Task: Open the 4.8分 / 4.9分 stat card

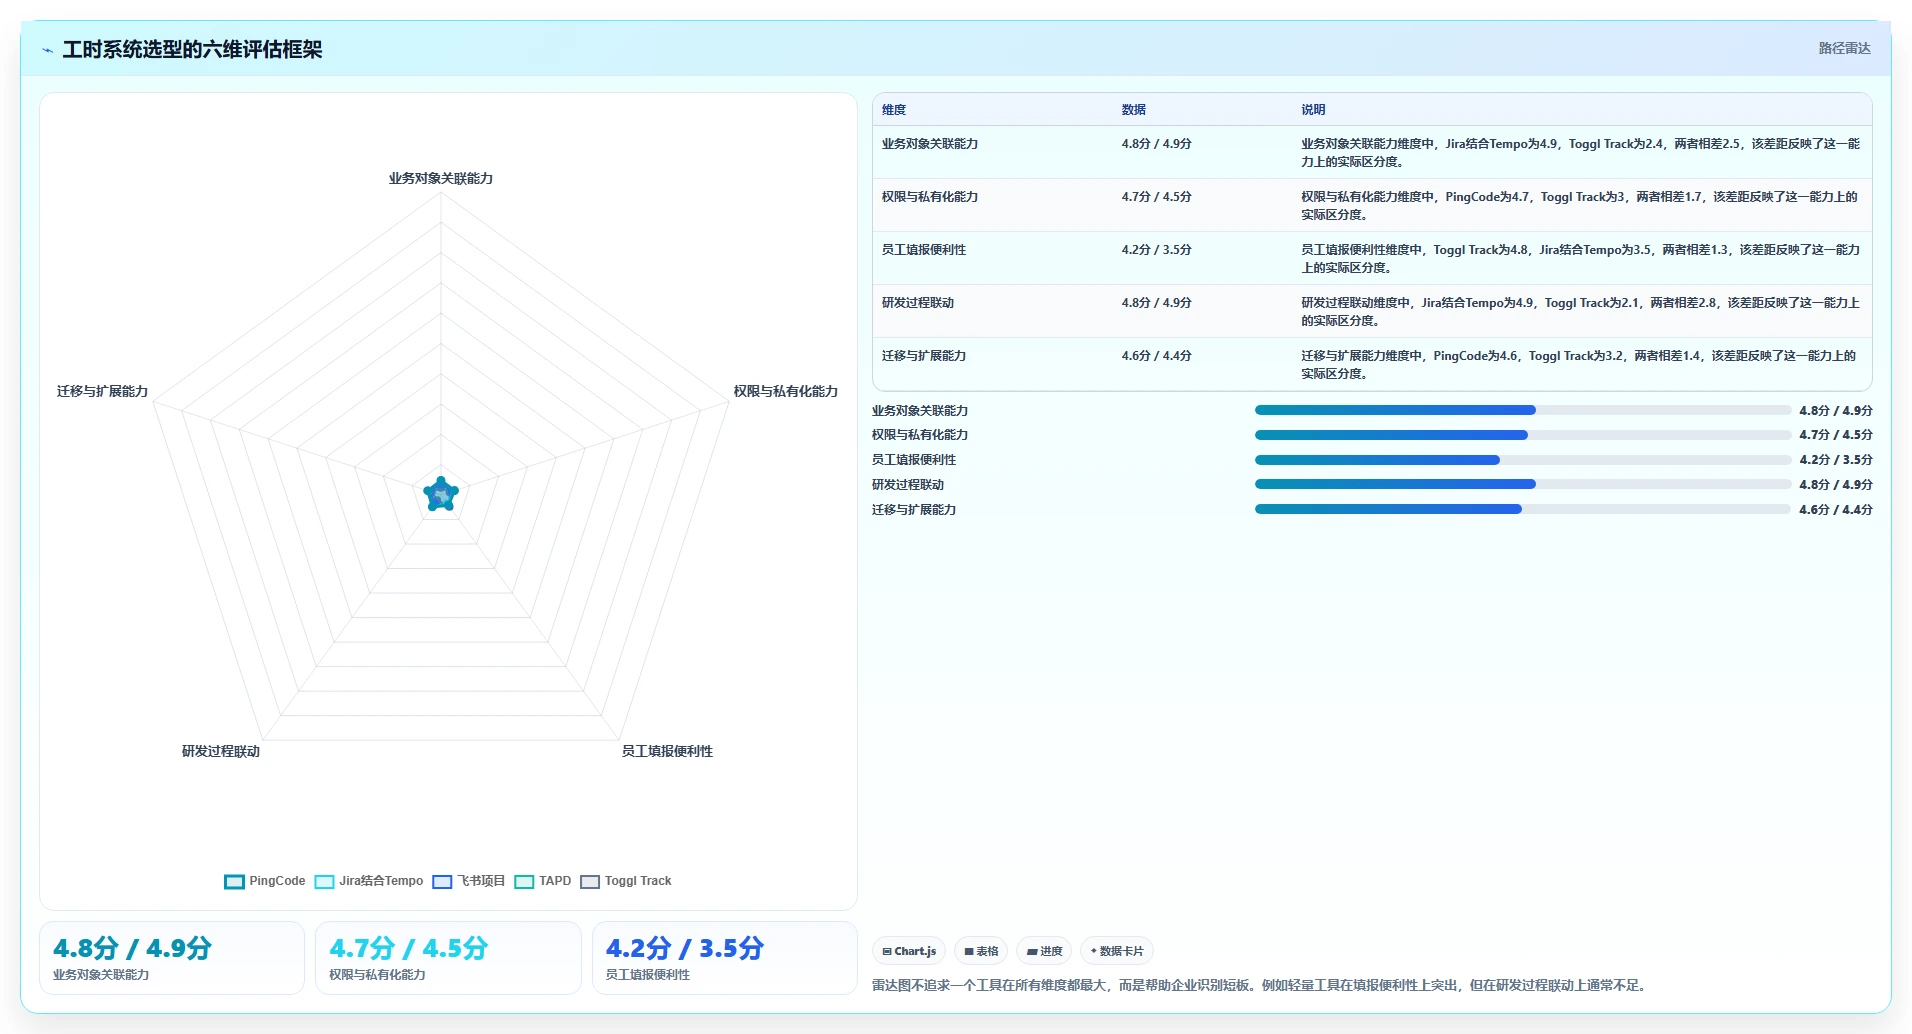Action: pyautogui.click(x=172, y=958)
